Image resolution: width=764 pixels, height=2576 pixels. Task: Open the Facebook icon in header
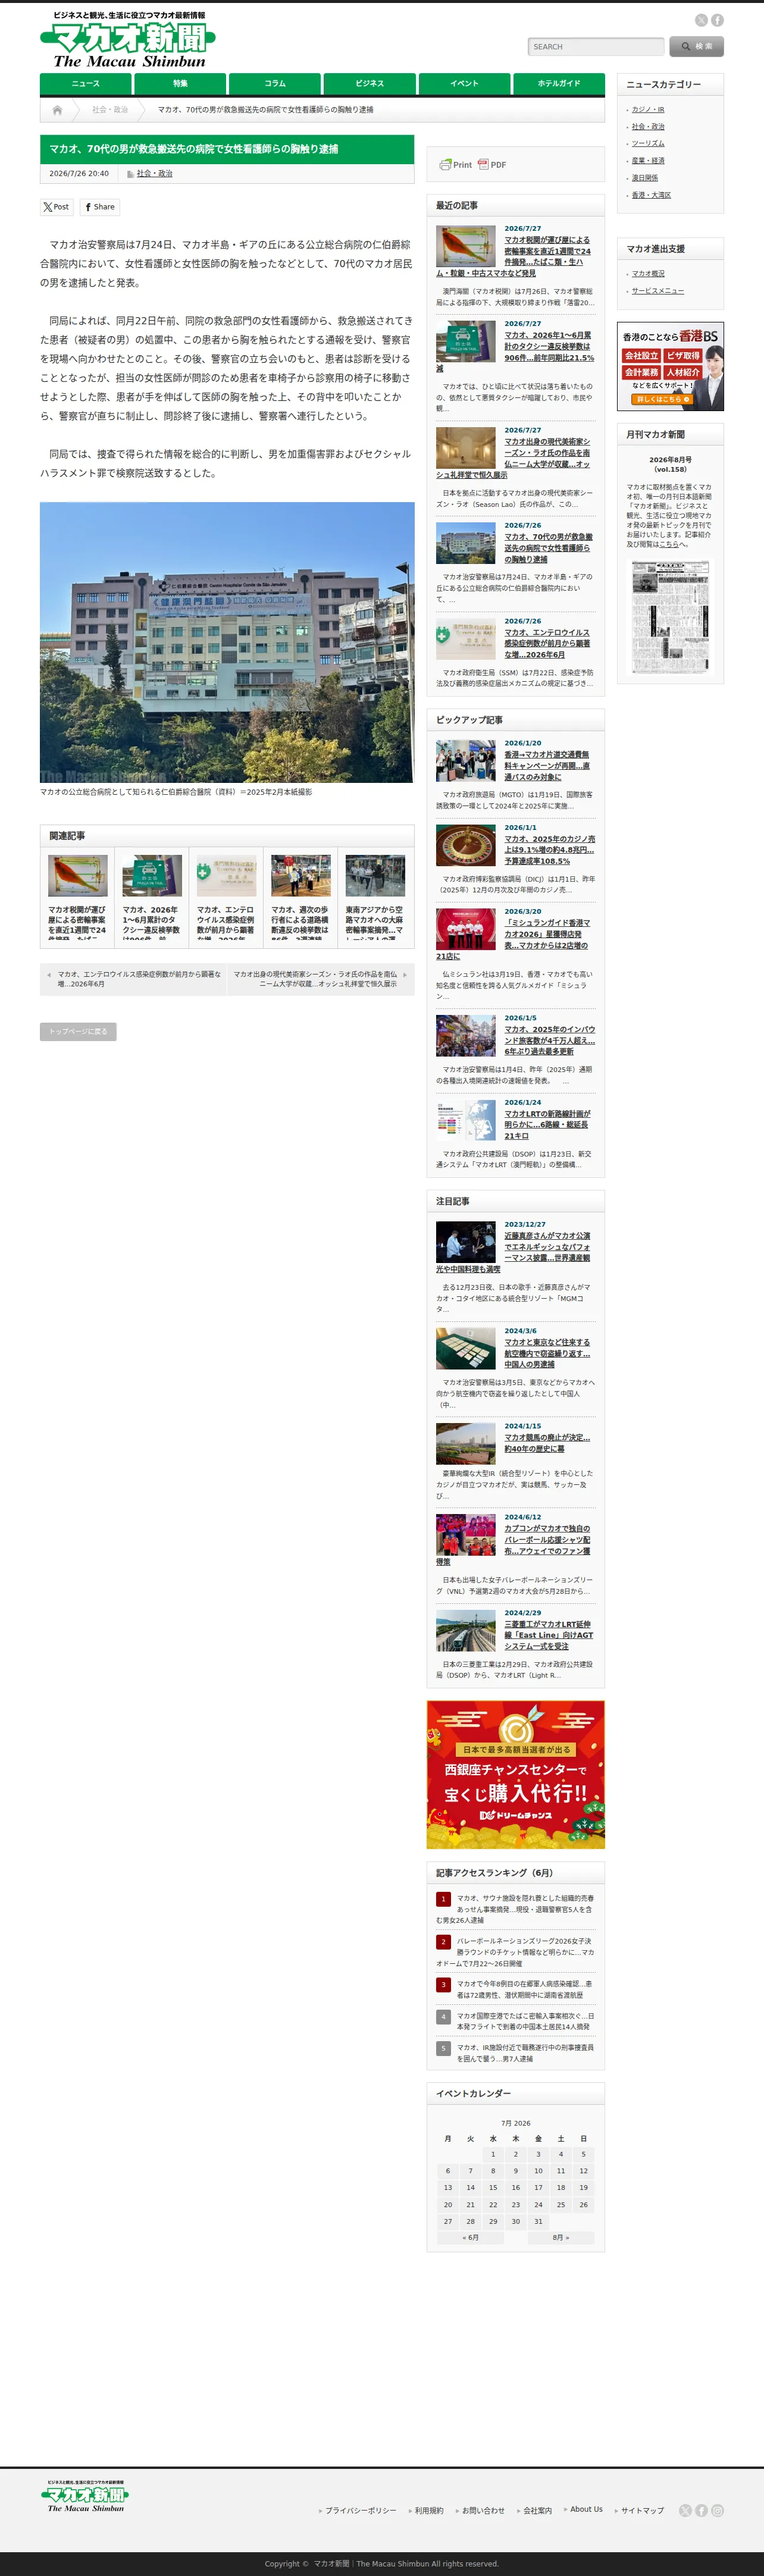click(717, 20)
